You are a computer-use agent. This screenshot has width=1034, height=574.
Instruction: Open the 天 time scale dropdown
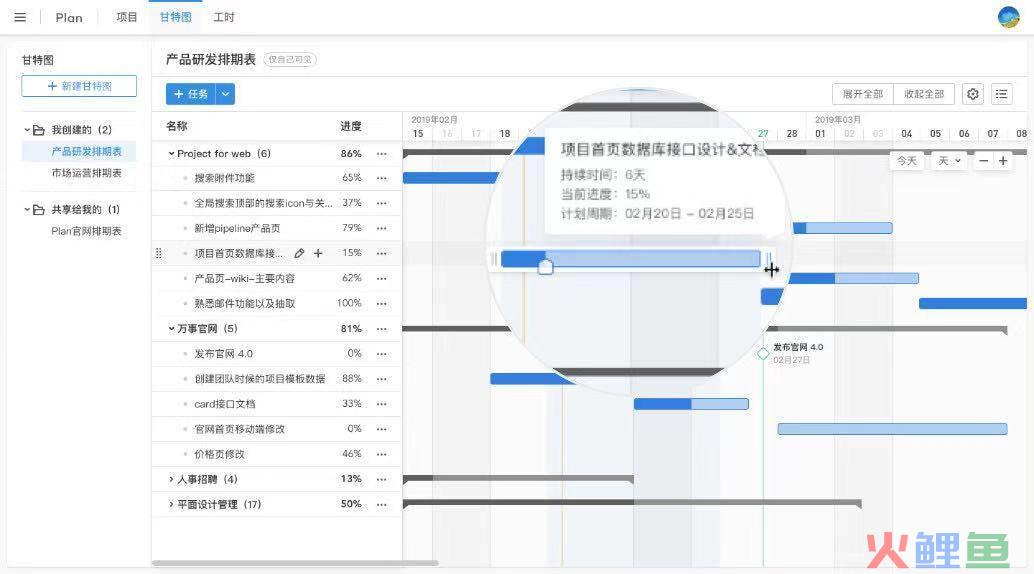click(x=949, y=161)
